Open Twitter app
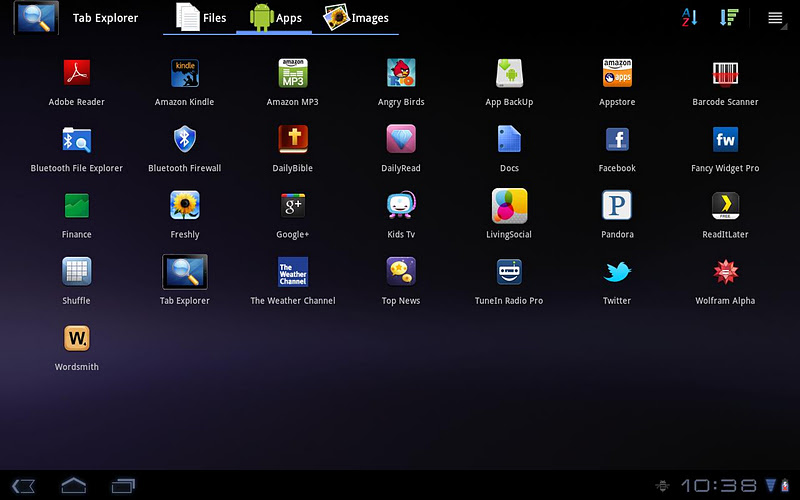800x500 pixels. (617, 271)
